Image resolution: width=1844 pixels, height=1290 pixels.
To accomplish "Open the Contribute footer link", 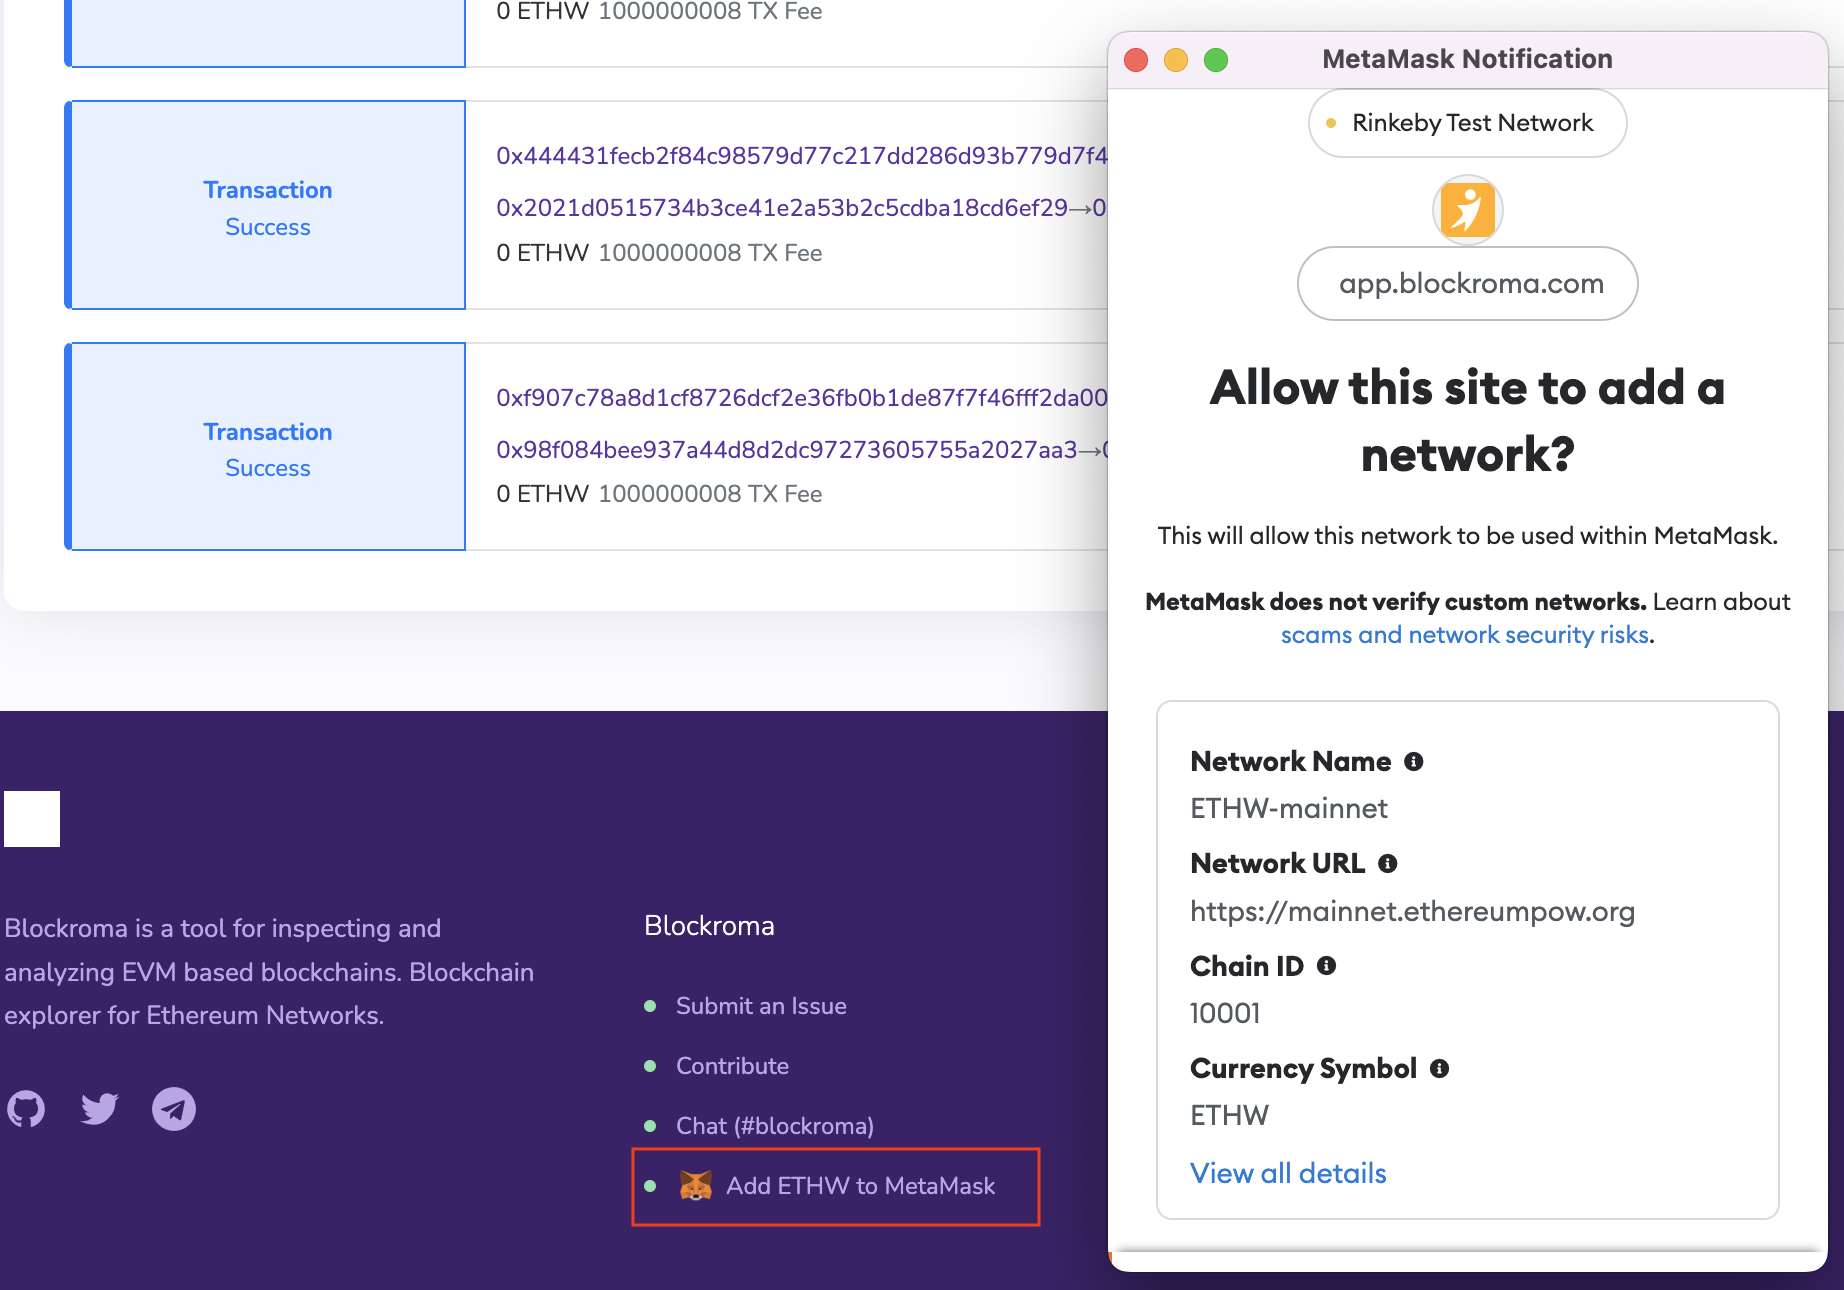I will pos(732,1066).
